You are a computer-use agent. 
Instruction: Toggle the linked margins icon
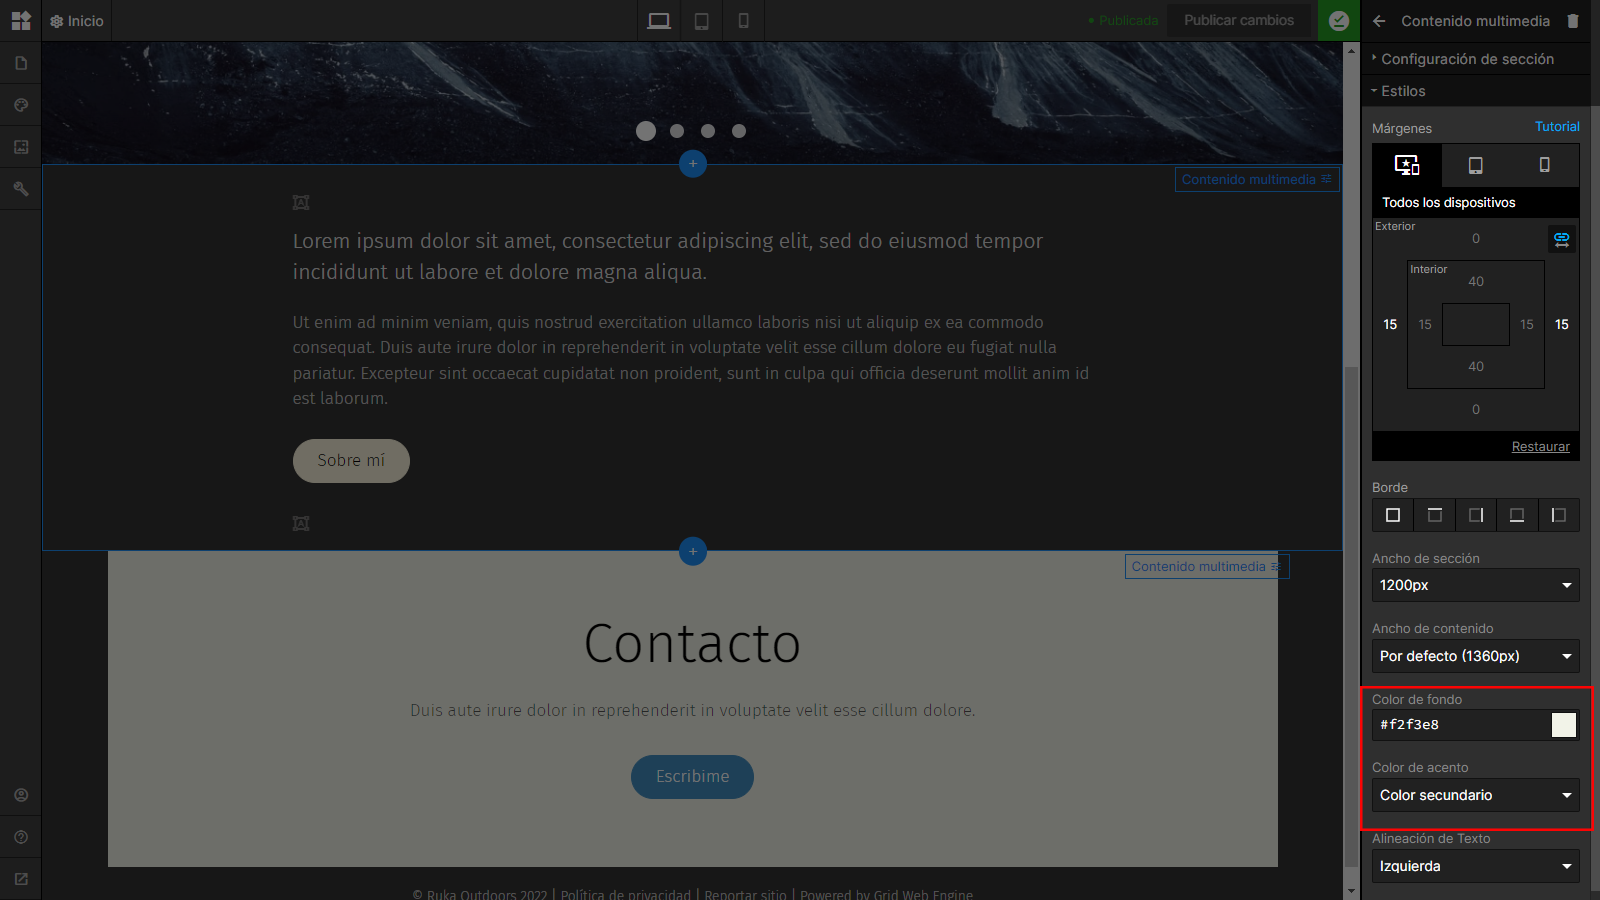tap(1562, 239)
